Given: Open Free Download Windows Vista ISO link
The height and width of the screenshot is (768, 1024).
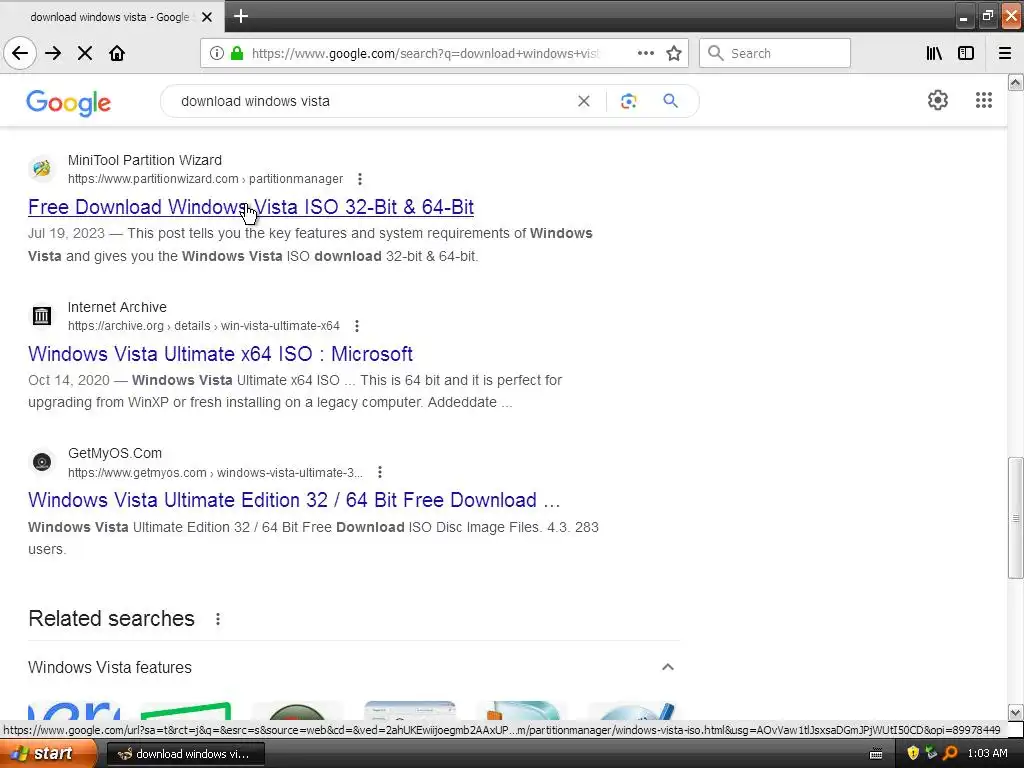Looking at the screenshot, I should click(x=251, y=207).
